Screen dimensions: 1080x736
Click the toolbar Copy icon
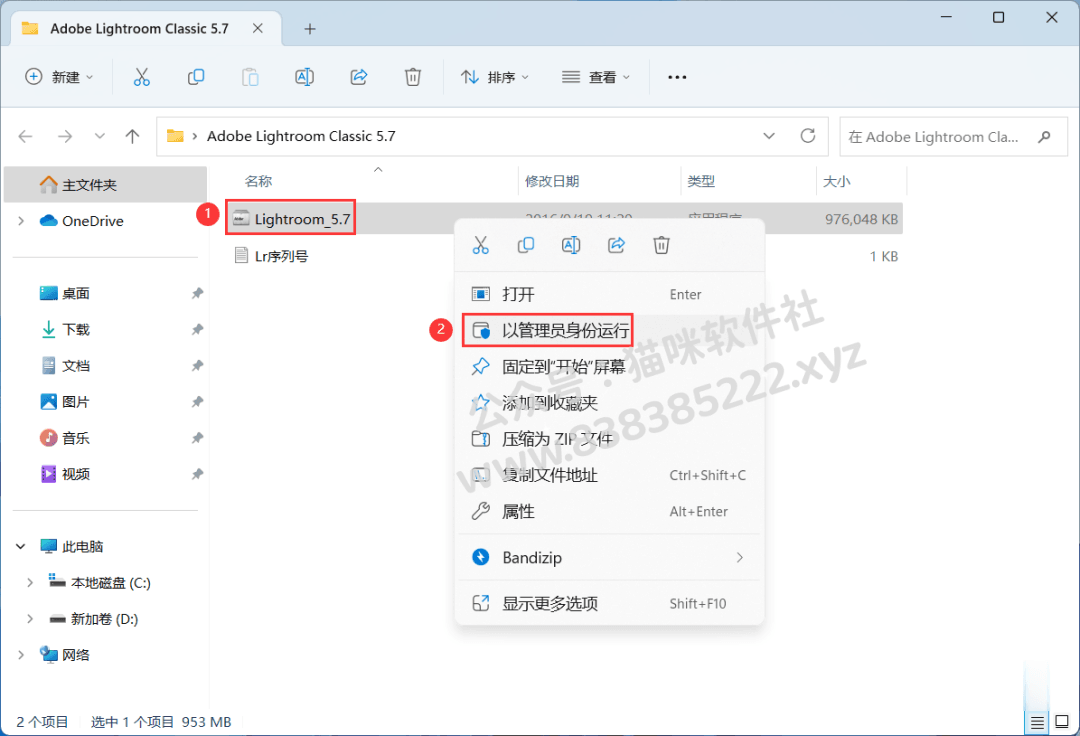click(196, 77)
